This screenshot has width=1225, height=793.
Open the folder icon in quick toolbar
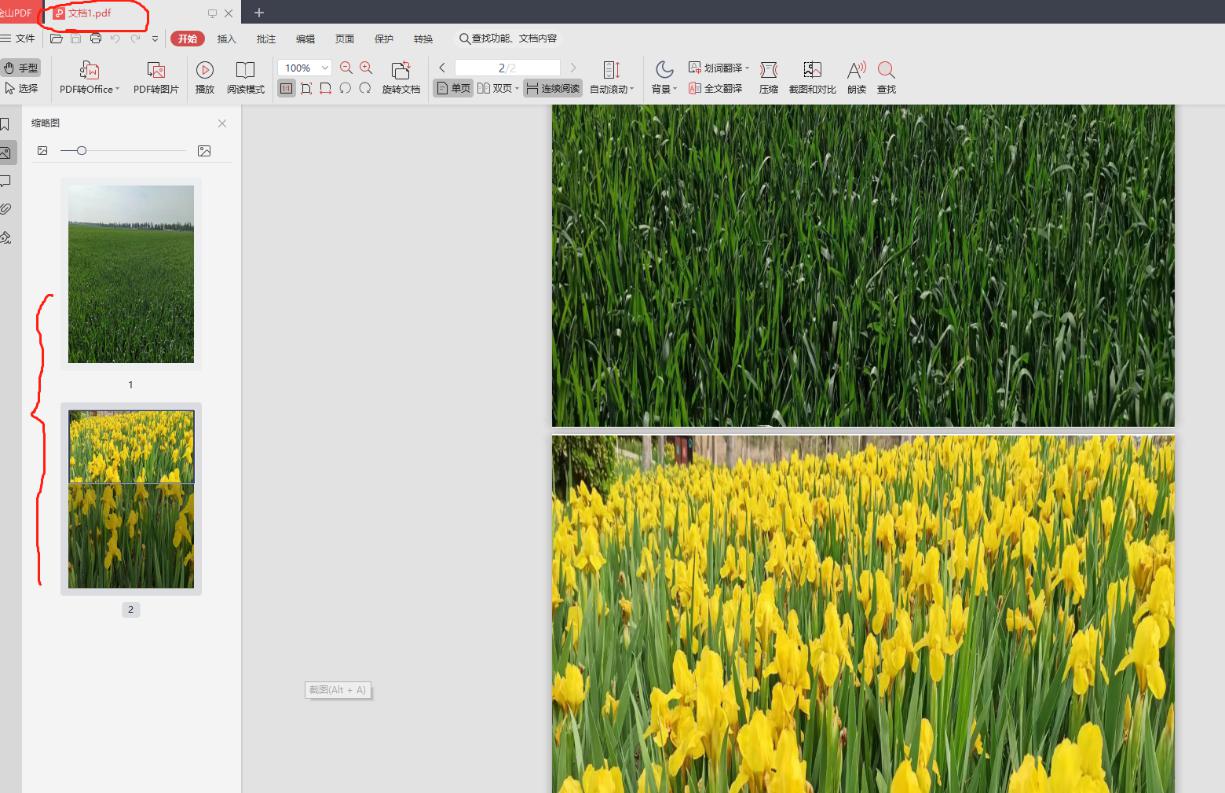(x=56, y=39)
